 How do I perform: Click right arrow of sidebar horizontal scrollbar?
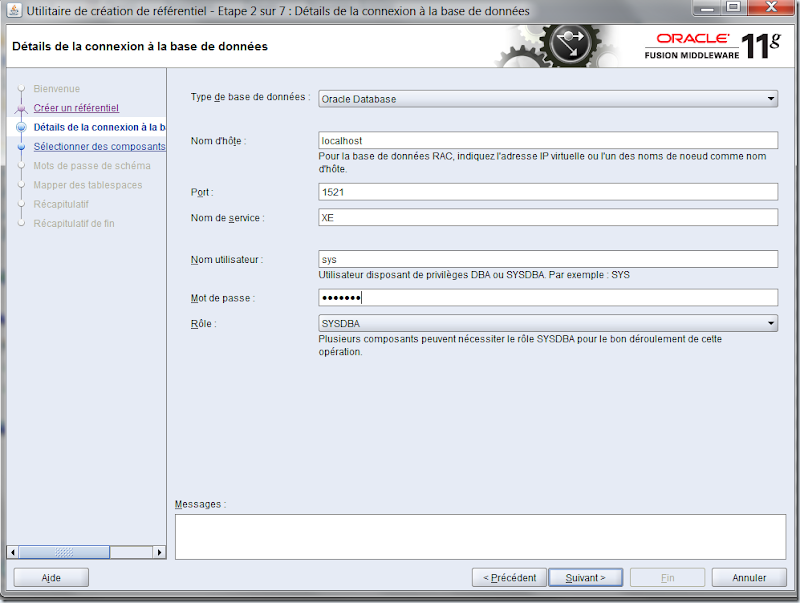[x=160, y=552]
